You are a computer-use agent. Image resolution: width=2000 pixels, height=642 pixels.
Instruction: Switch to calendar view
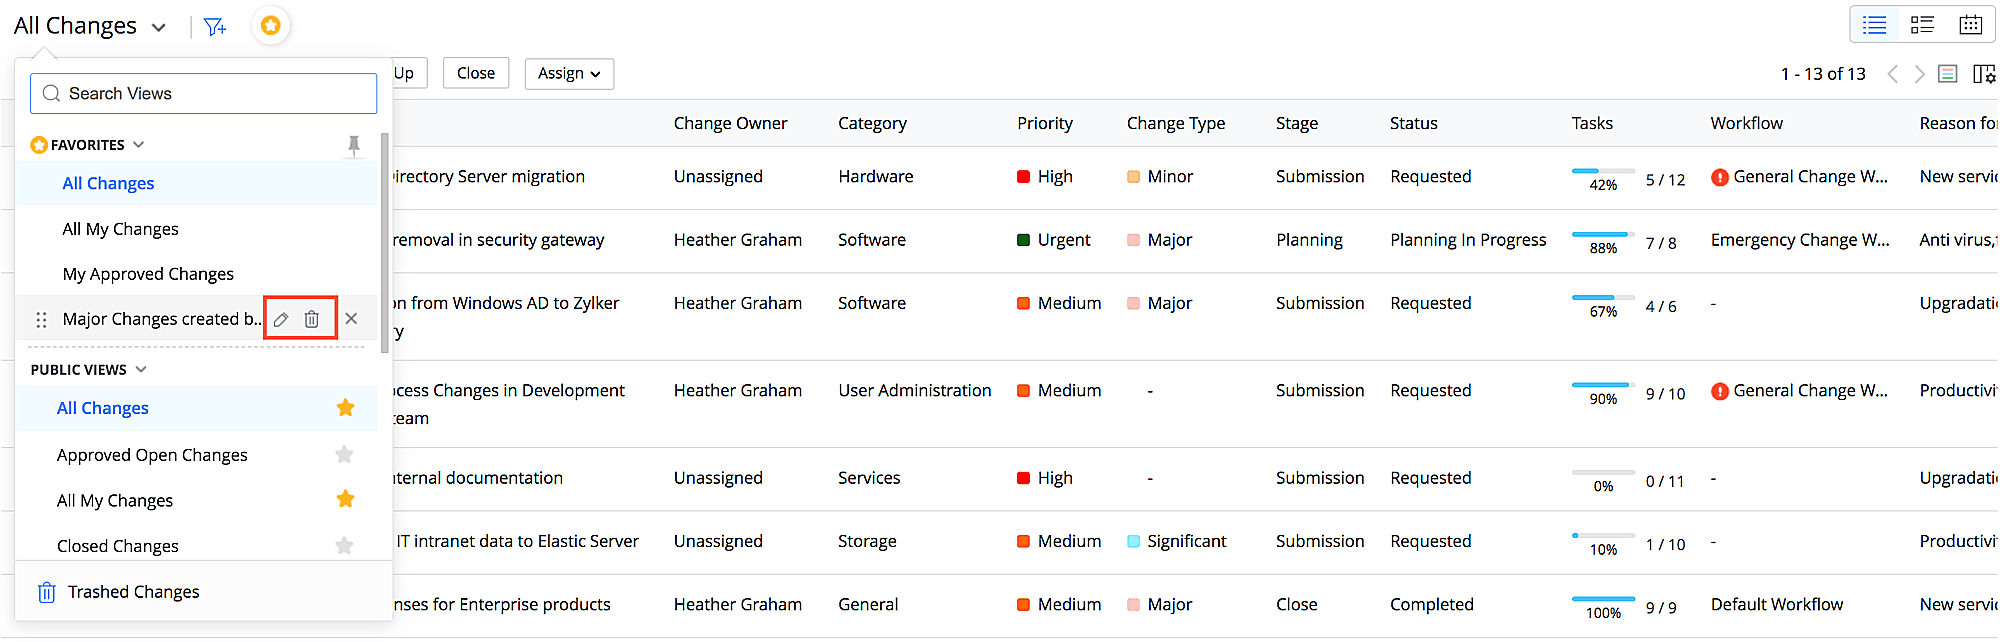pyautogui.click(x=1970, y=25)
